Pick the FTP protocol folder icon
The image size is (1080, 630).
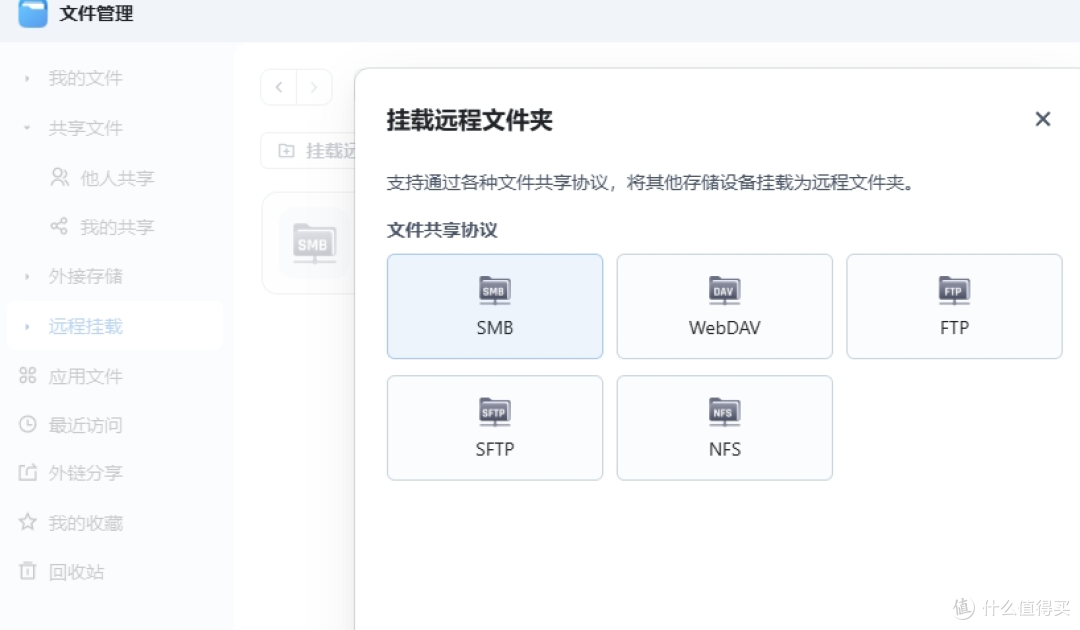point(954,291)
